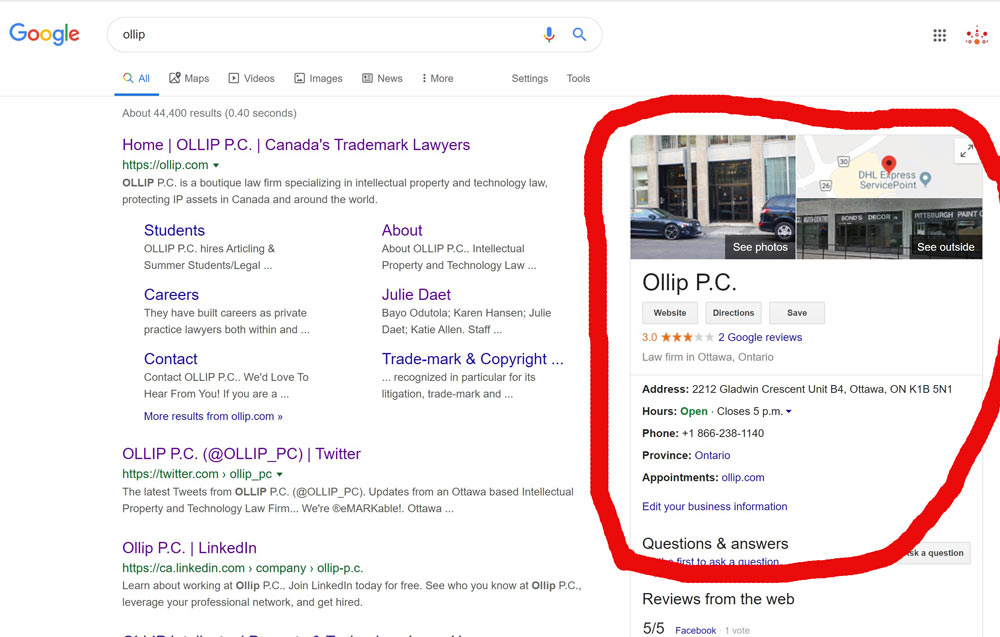The height and width of the screenshot is (637, 1000).
Task: Switch to the Videos tab
Action: tap(251, 78)
